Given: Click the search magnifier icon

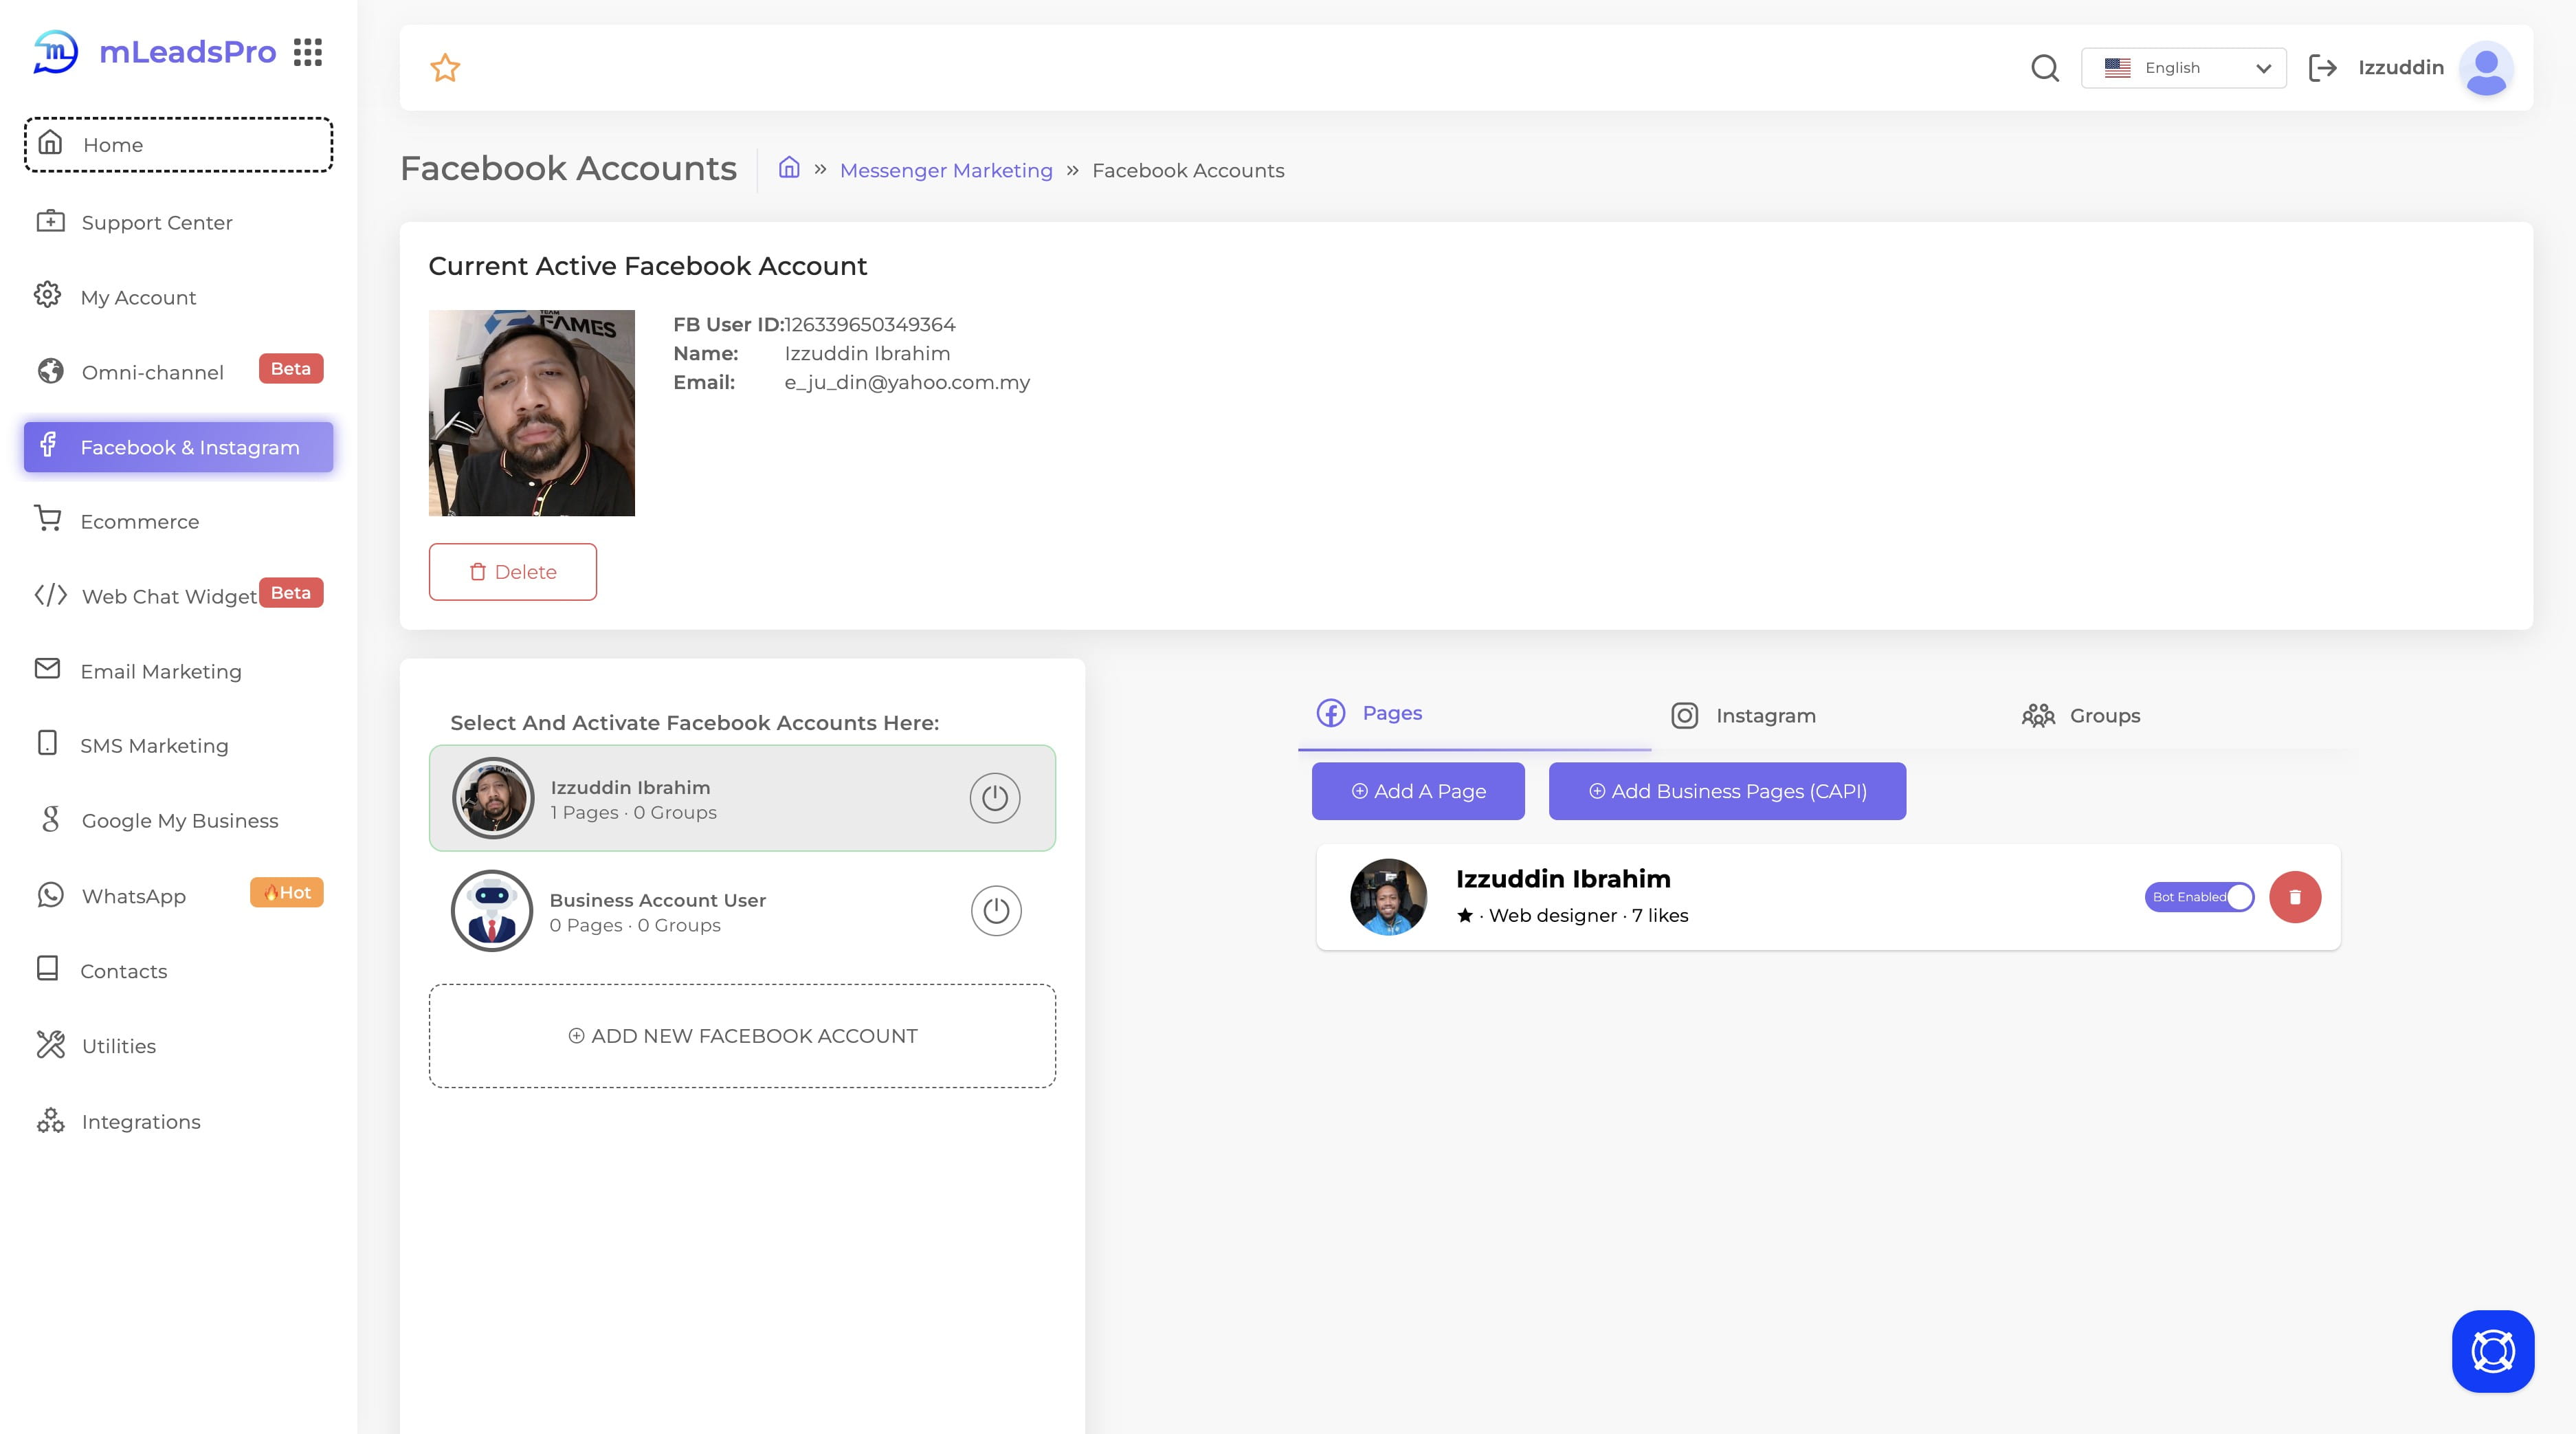Looking at the screenshot, I should pyautogui.click(x=2045, y=67).
